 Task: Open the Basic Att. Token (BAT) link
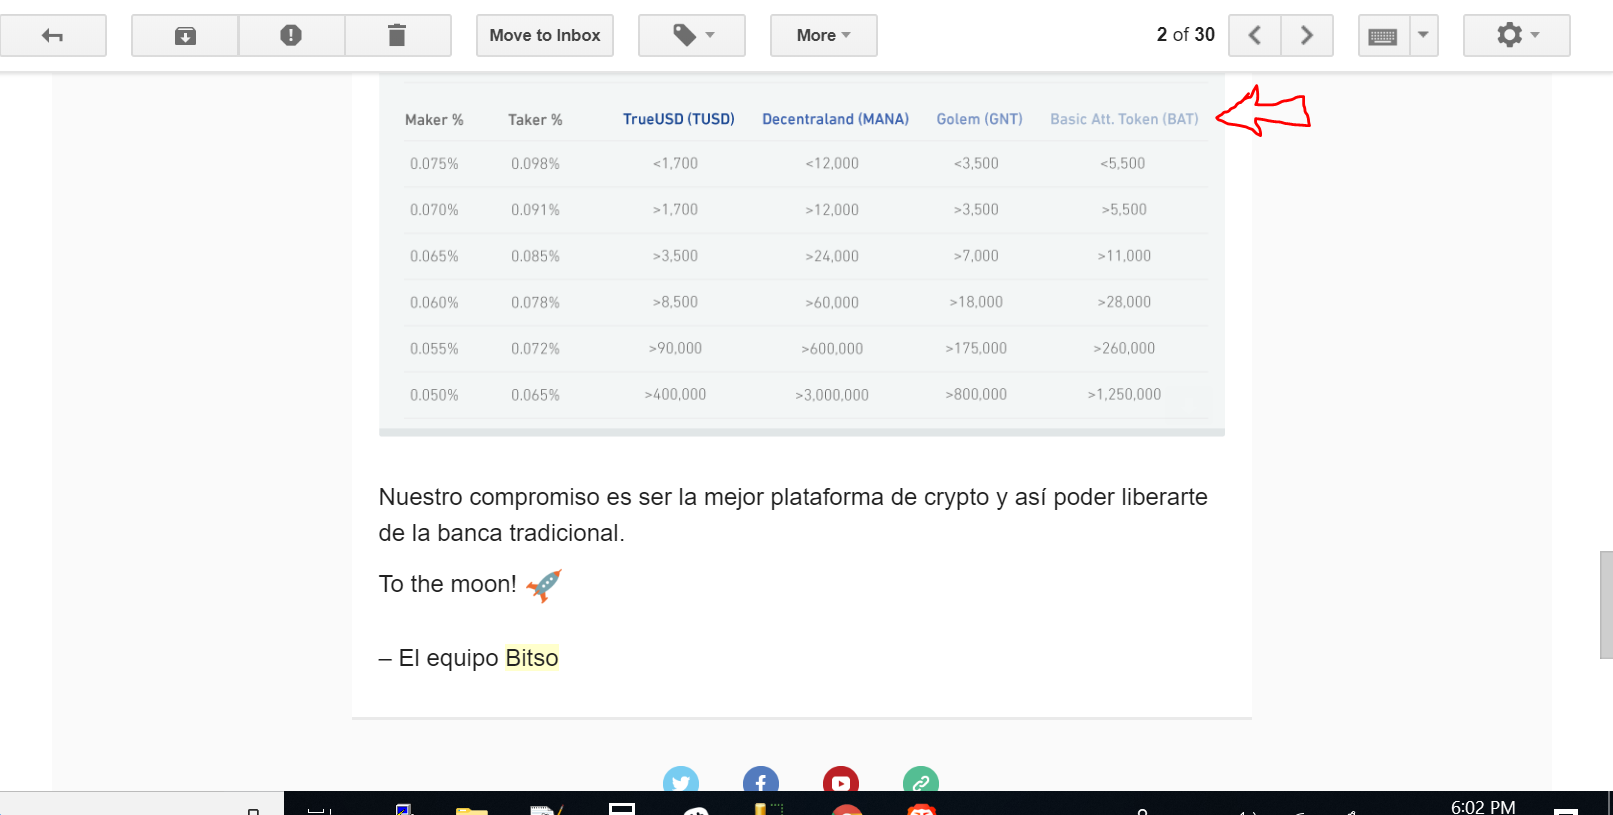(x=1124, y=119)
